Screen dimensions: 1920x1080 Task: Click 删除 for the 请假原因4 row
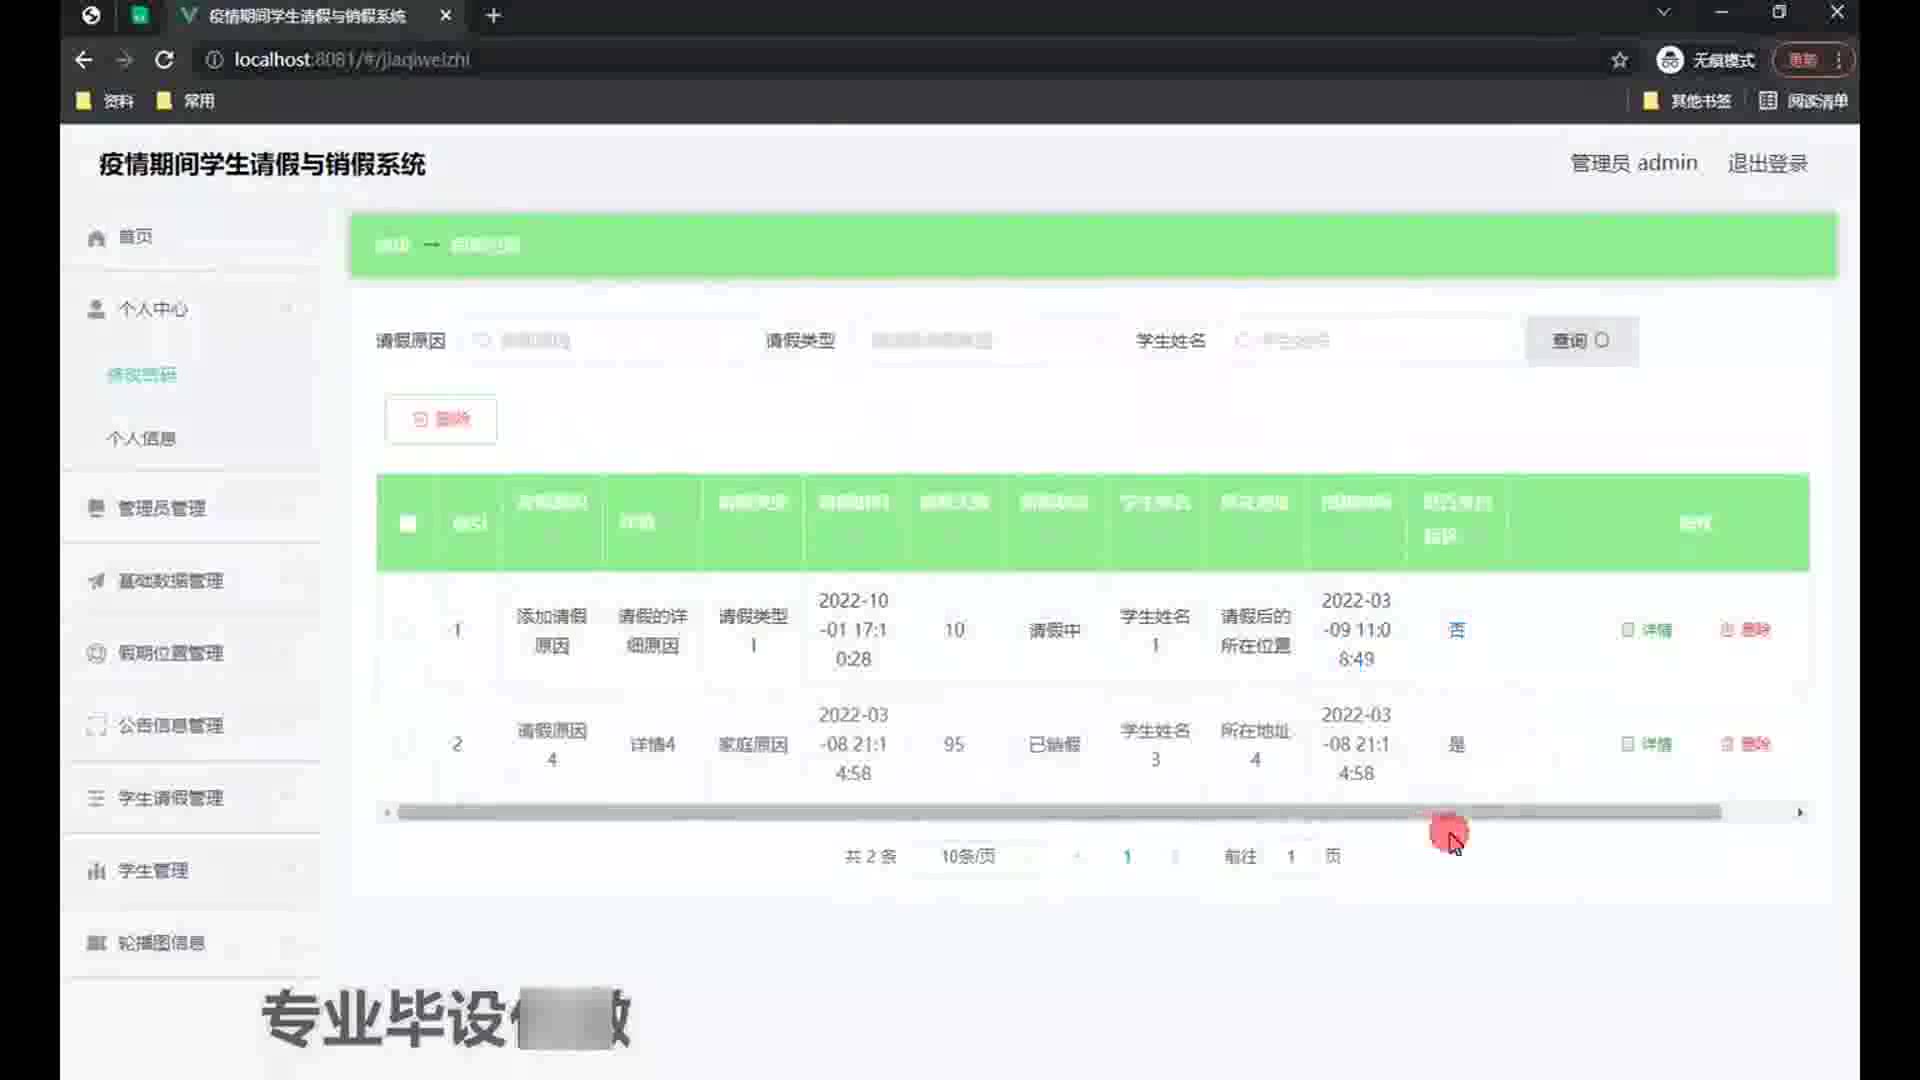pos(1745,744)
